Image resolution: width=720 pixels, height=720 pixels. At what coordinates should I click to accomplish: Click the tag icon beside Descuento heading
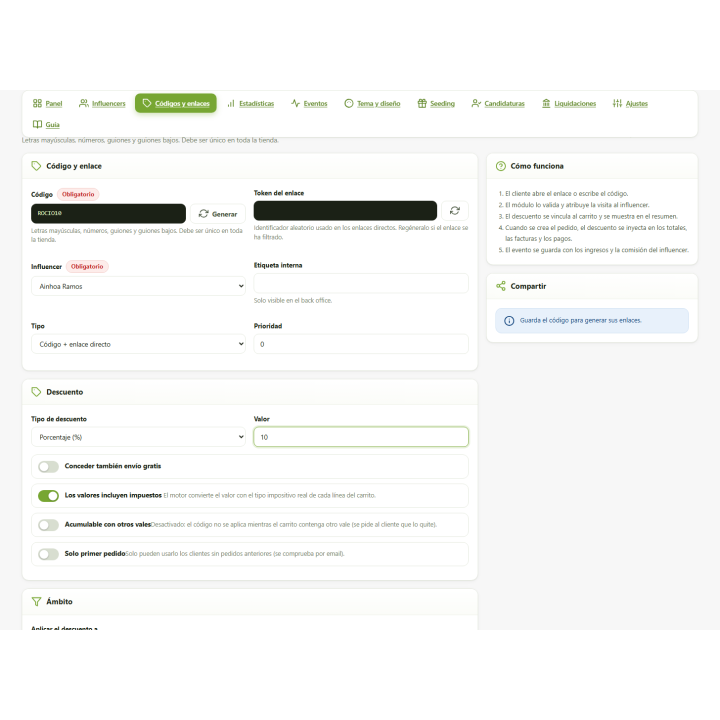point(36,392)
